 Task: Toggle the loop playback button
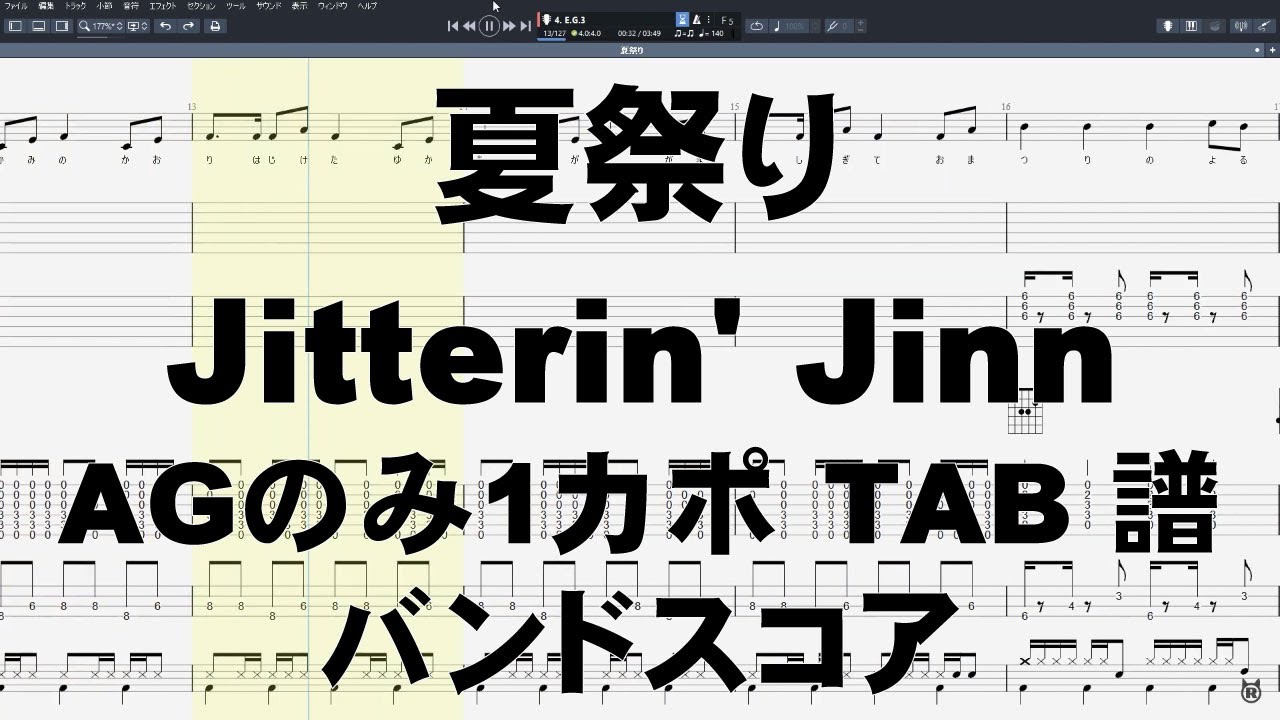(757, 26)
